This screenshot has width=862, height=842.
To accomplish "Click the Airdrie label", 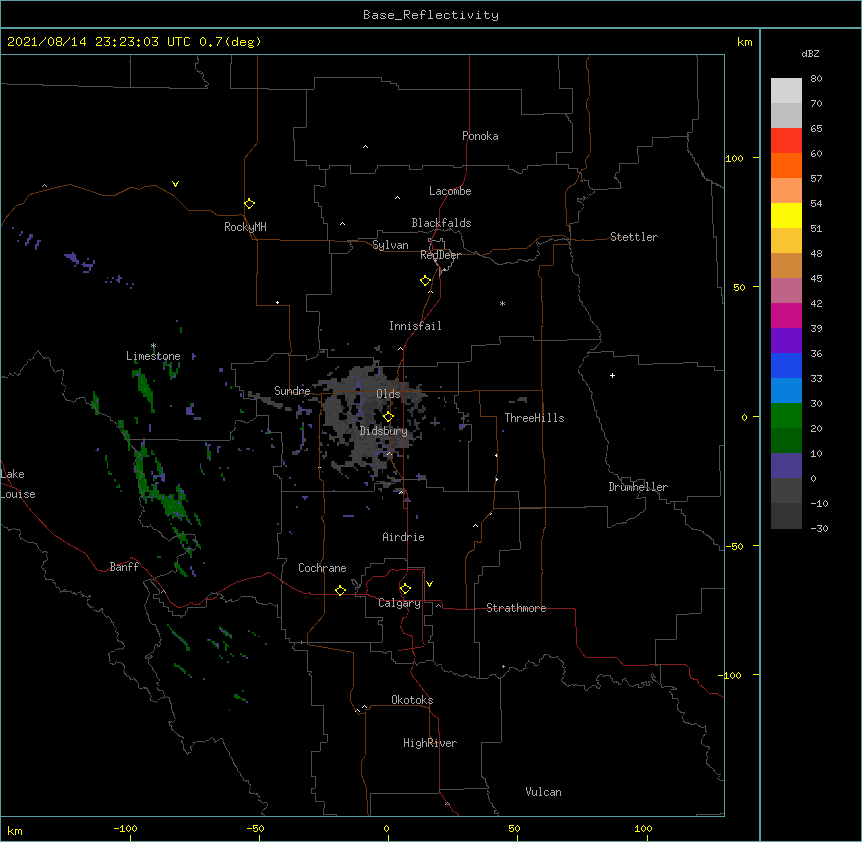I will [404, 537].
